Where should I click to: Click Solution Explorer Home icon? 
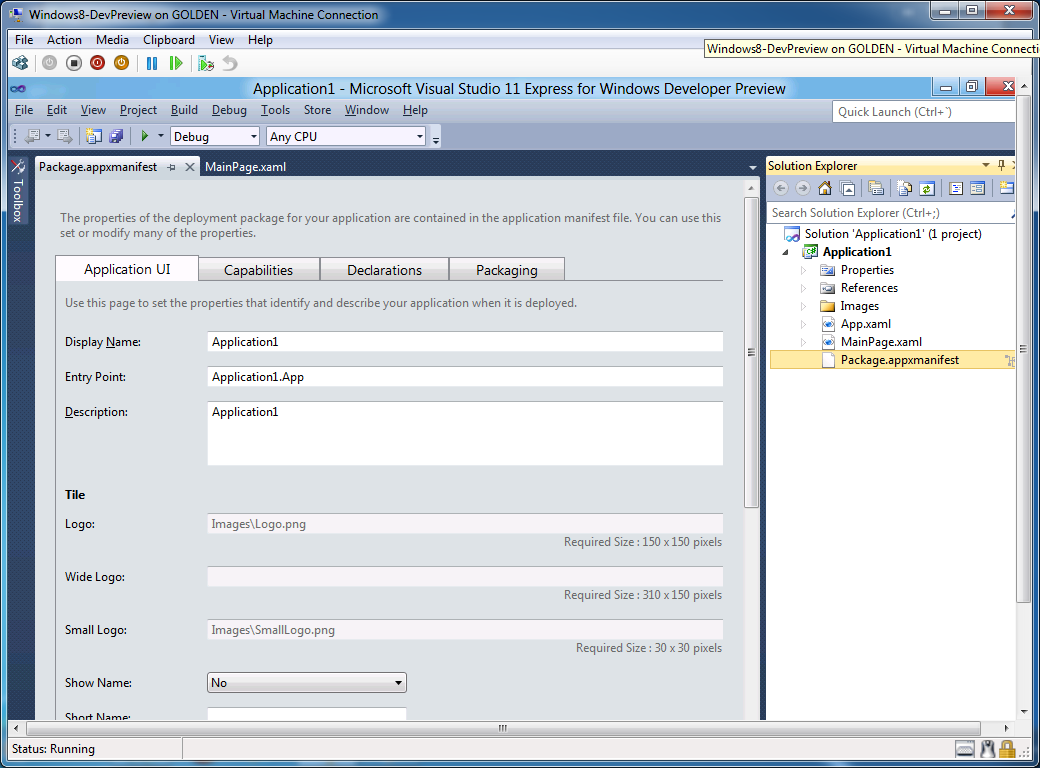[824, 188]
